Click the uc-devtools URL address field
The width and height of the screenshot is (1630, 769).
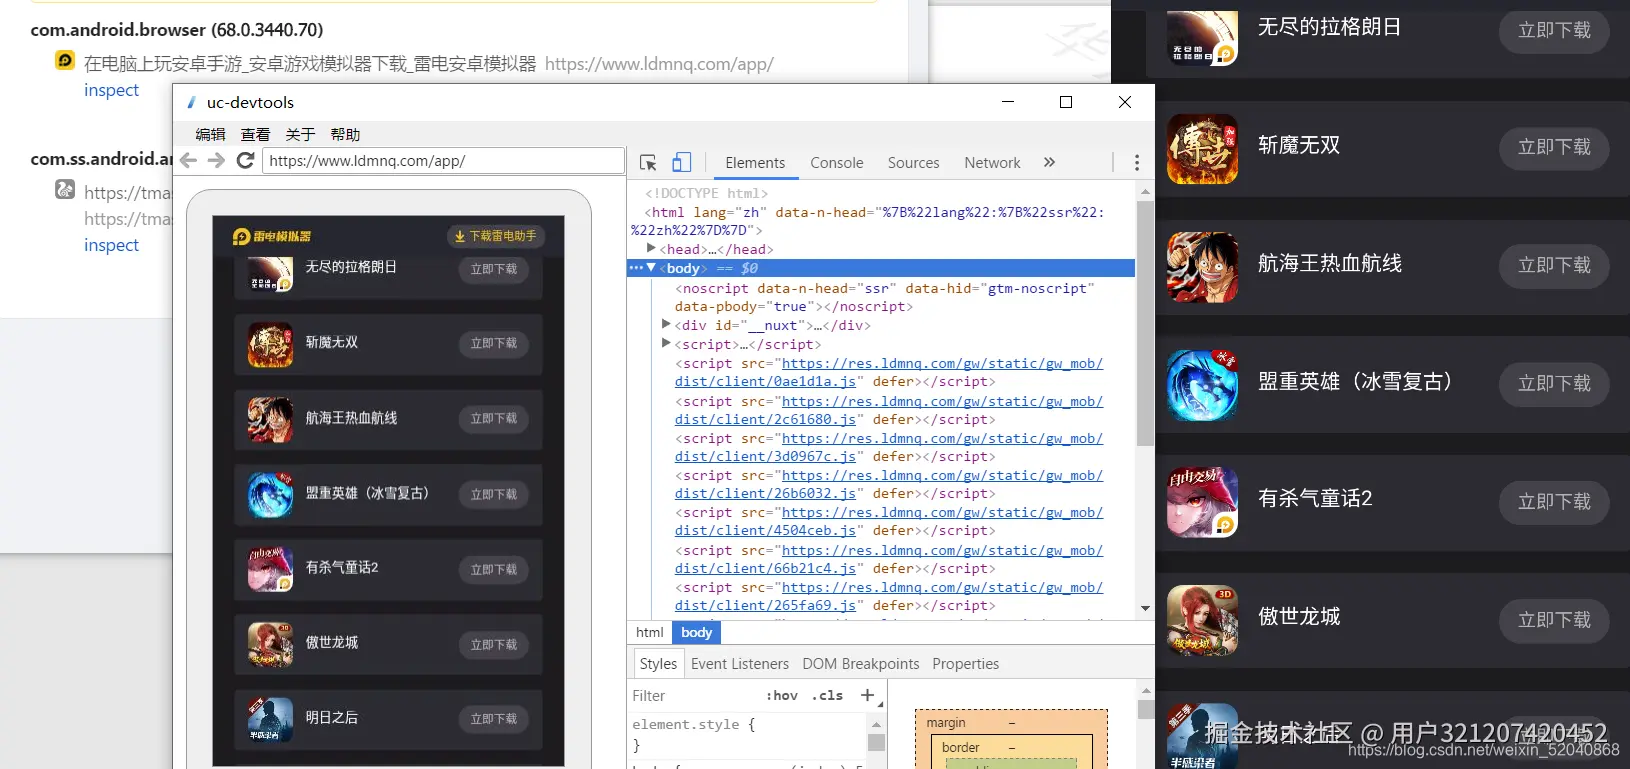click(443, 161)
